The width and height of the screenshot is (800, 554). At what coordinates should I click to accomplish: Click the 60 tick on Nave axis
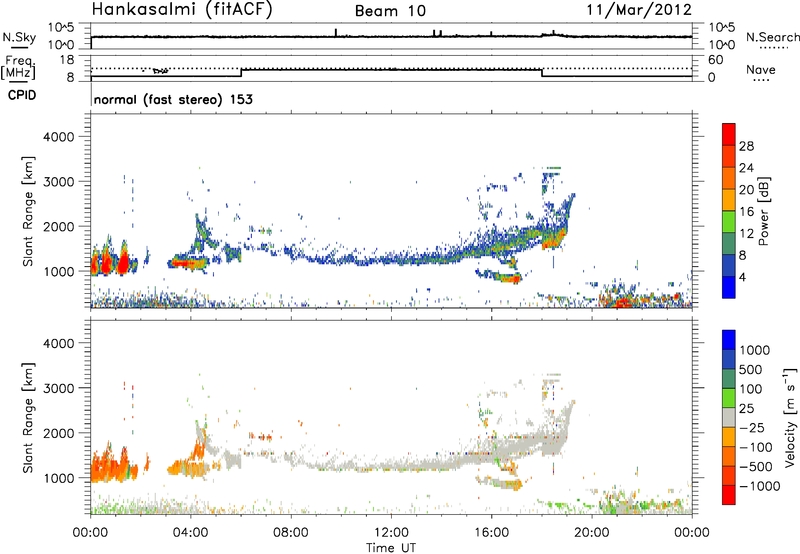715,60
